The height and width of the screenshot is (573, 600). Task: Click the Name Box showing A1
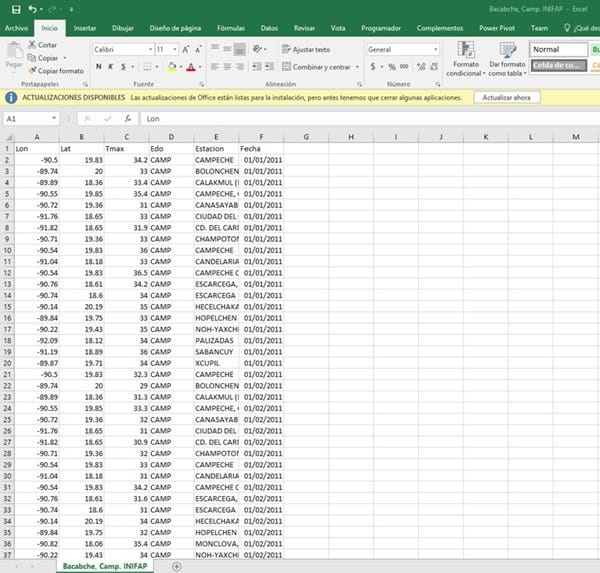pyautogui.click(x=30, y=118)
